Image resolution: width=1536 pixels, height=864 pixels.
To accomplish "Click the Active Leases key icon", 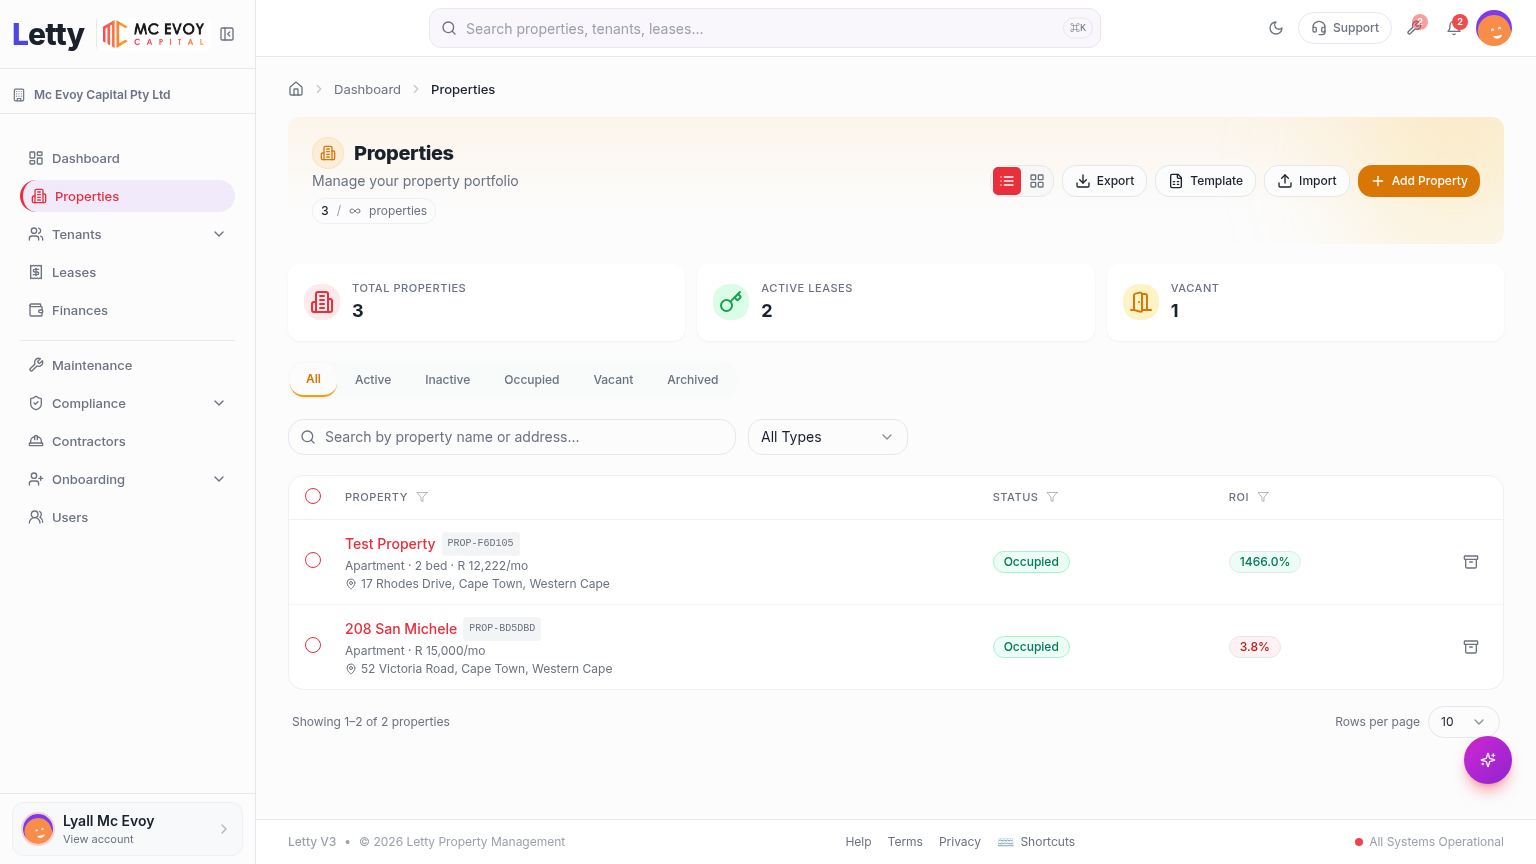I will point(731,301).
